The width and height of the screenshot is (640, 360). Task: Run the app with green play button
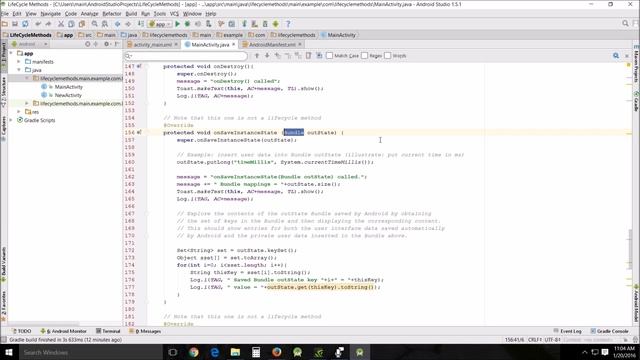click(178, 24)
